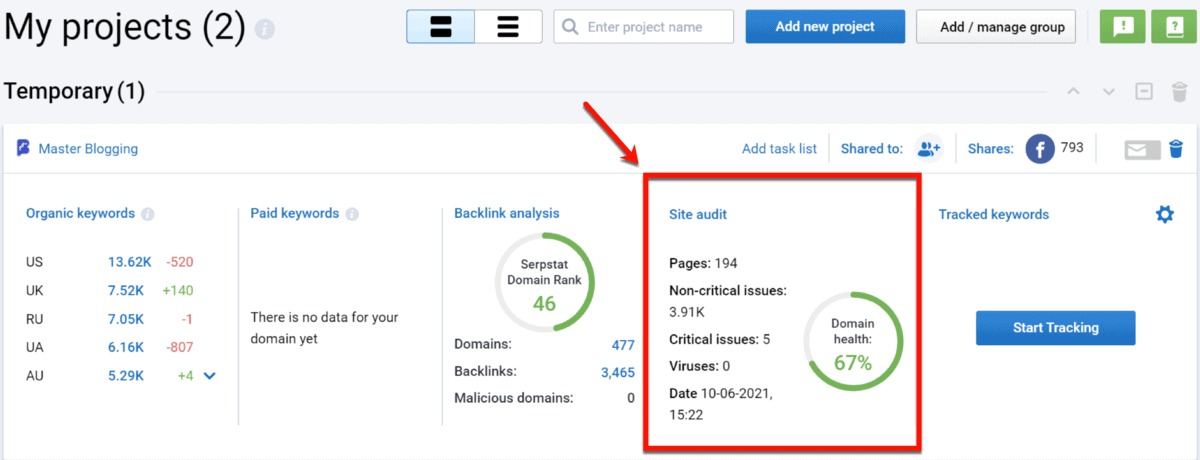Collapse the Temporary group with minus icon
This screenshot has height=460, width=1200.
tap(1144, 92)
